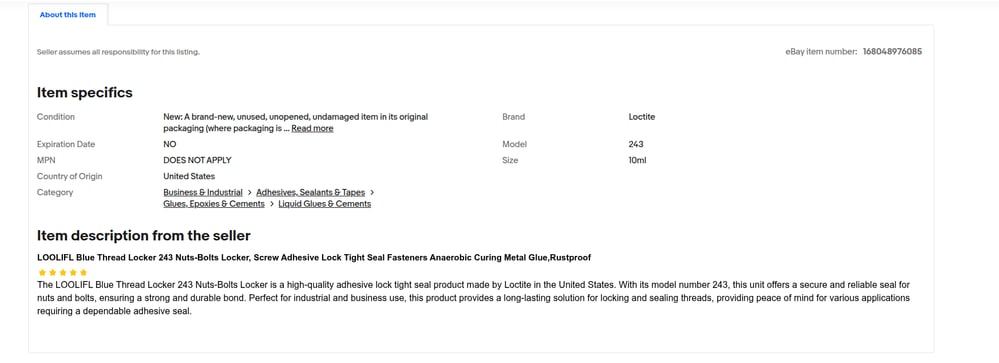Screen dimensions: 999x363
Task: Go to Glues, Epoxies & Cements category
Action: [x=213, y=204]
